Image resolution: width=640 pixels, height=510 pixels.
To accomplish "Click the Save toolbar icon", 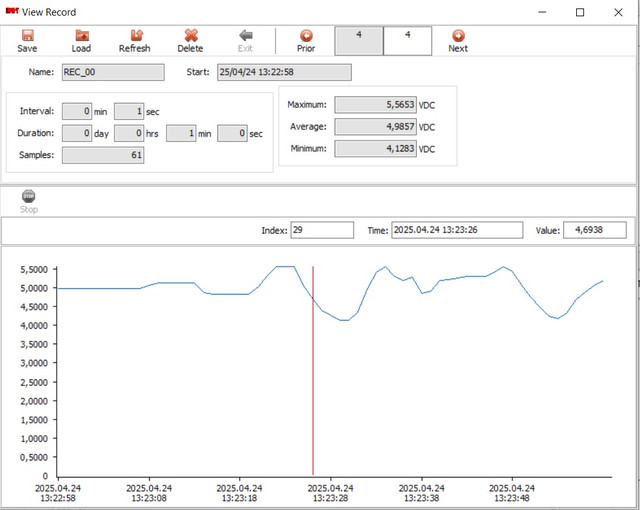I will coord(27,36).
